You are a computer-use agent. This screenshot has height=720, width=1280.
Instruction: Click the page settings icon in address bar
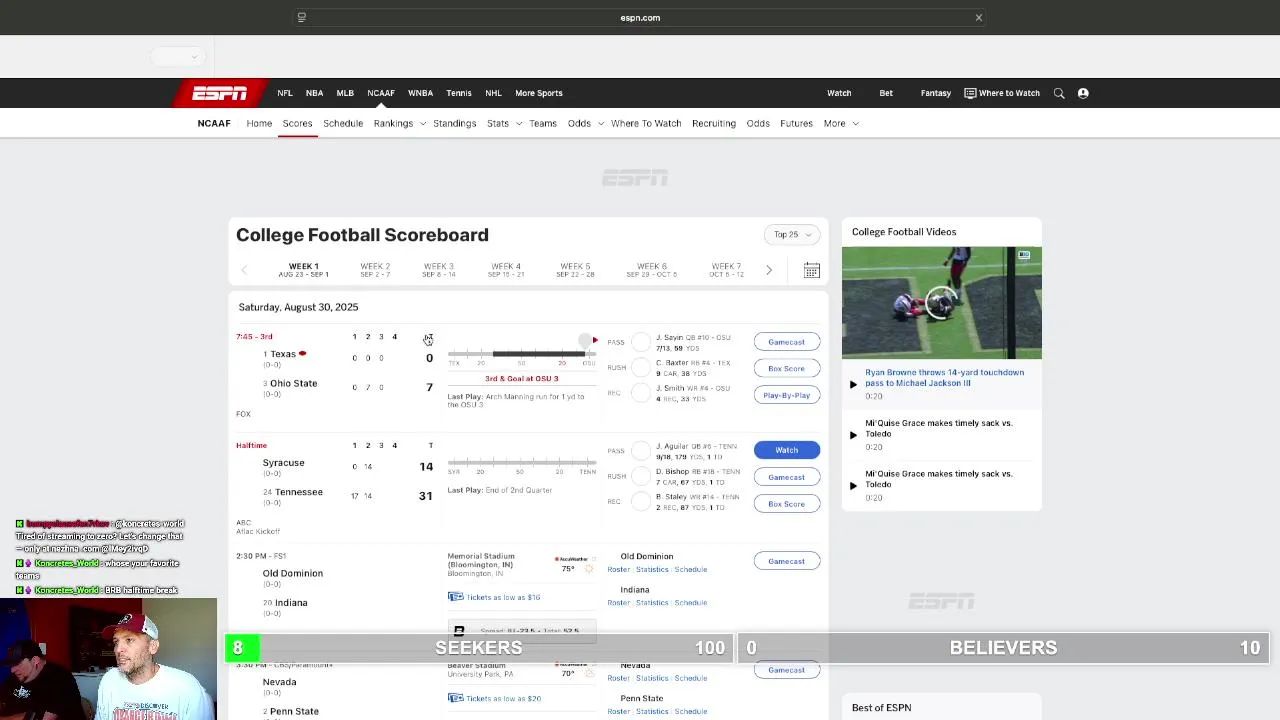(301, 17)
